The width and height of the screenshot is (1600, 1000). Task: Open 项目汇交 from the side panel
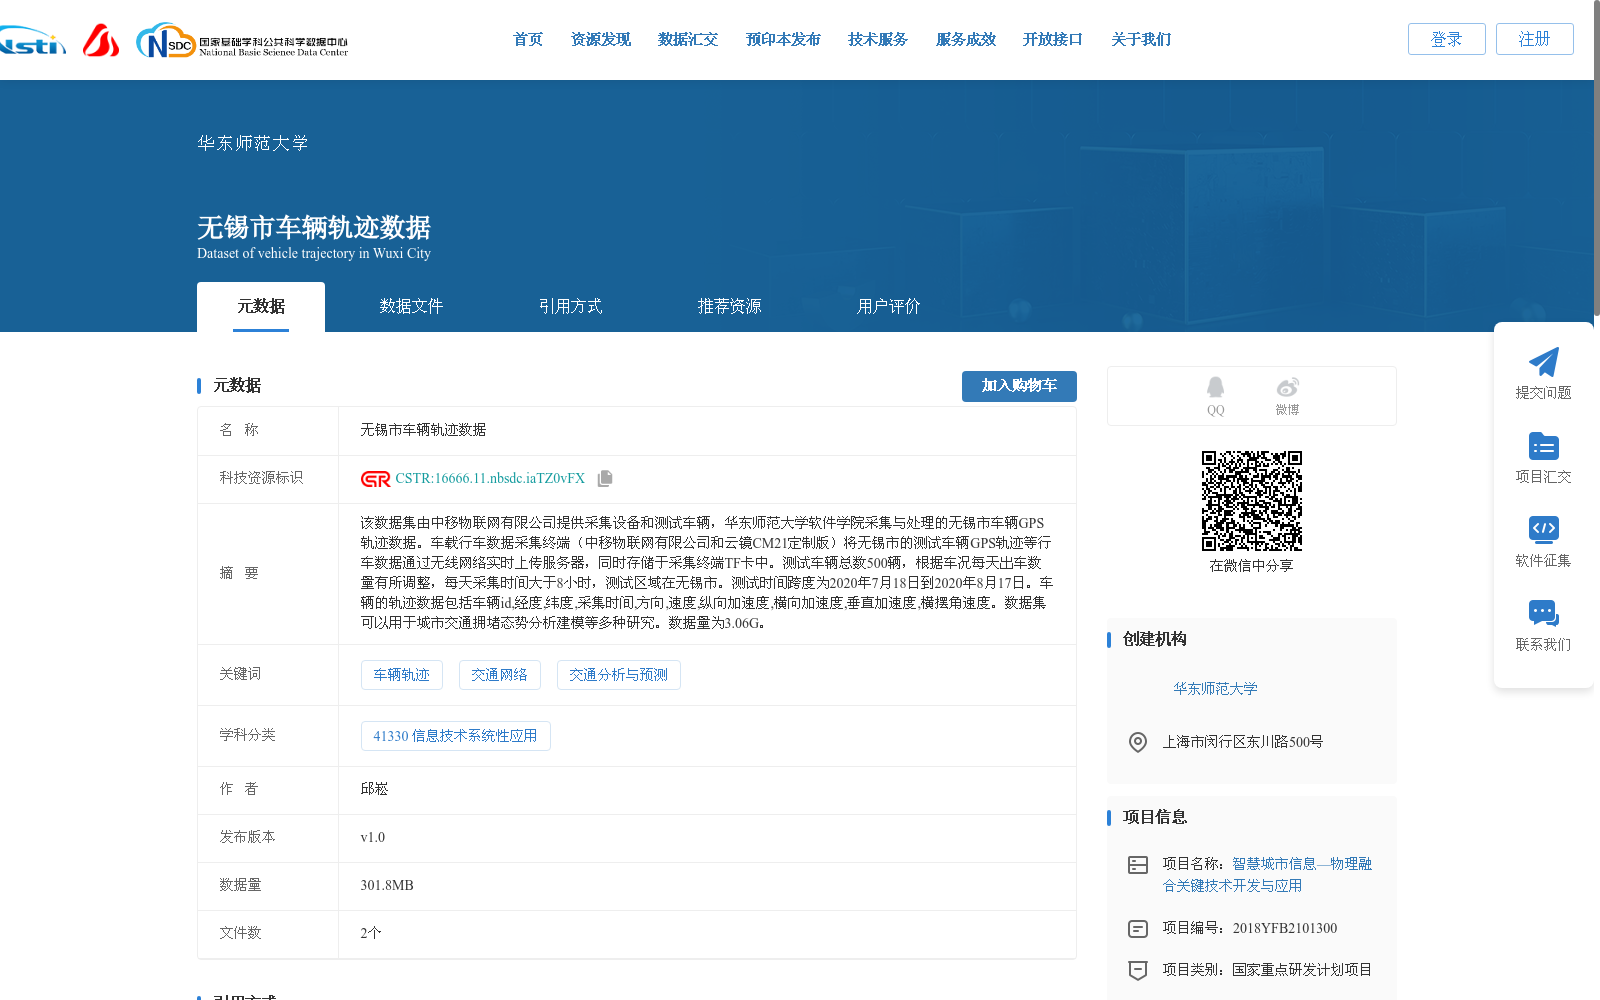coord(1543,458)
